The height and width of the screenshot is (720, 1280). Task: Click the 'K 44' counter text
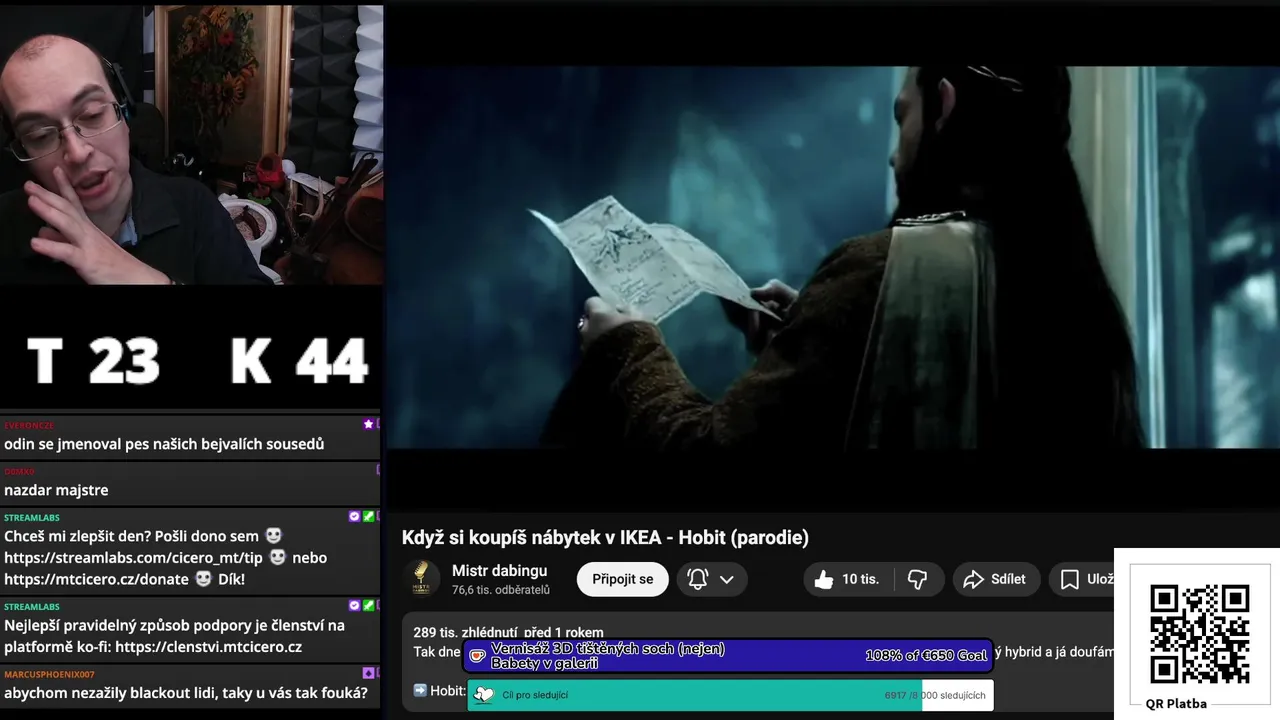(x=299, y=361)
